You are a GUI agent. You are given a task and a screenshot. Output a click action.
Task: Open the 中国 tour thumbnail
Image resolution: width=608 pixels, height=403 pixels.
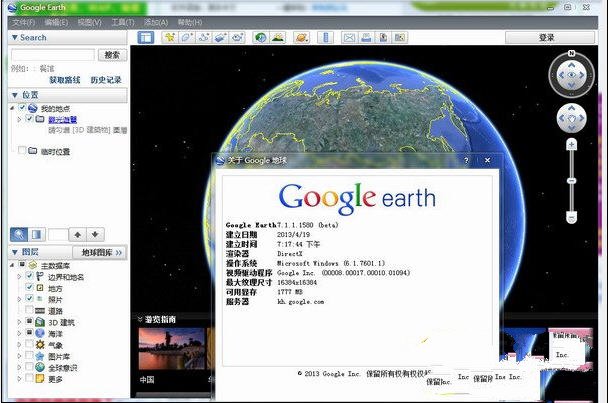pyautogui.click(x=171, y=349)
